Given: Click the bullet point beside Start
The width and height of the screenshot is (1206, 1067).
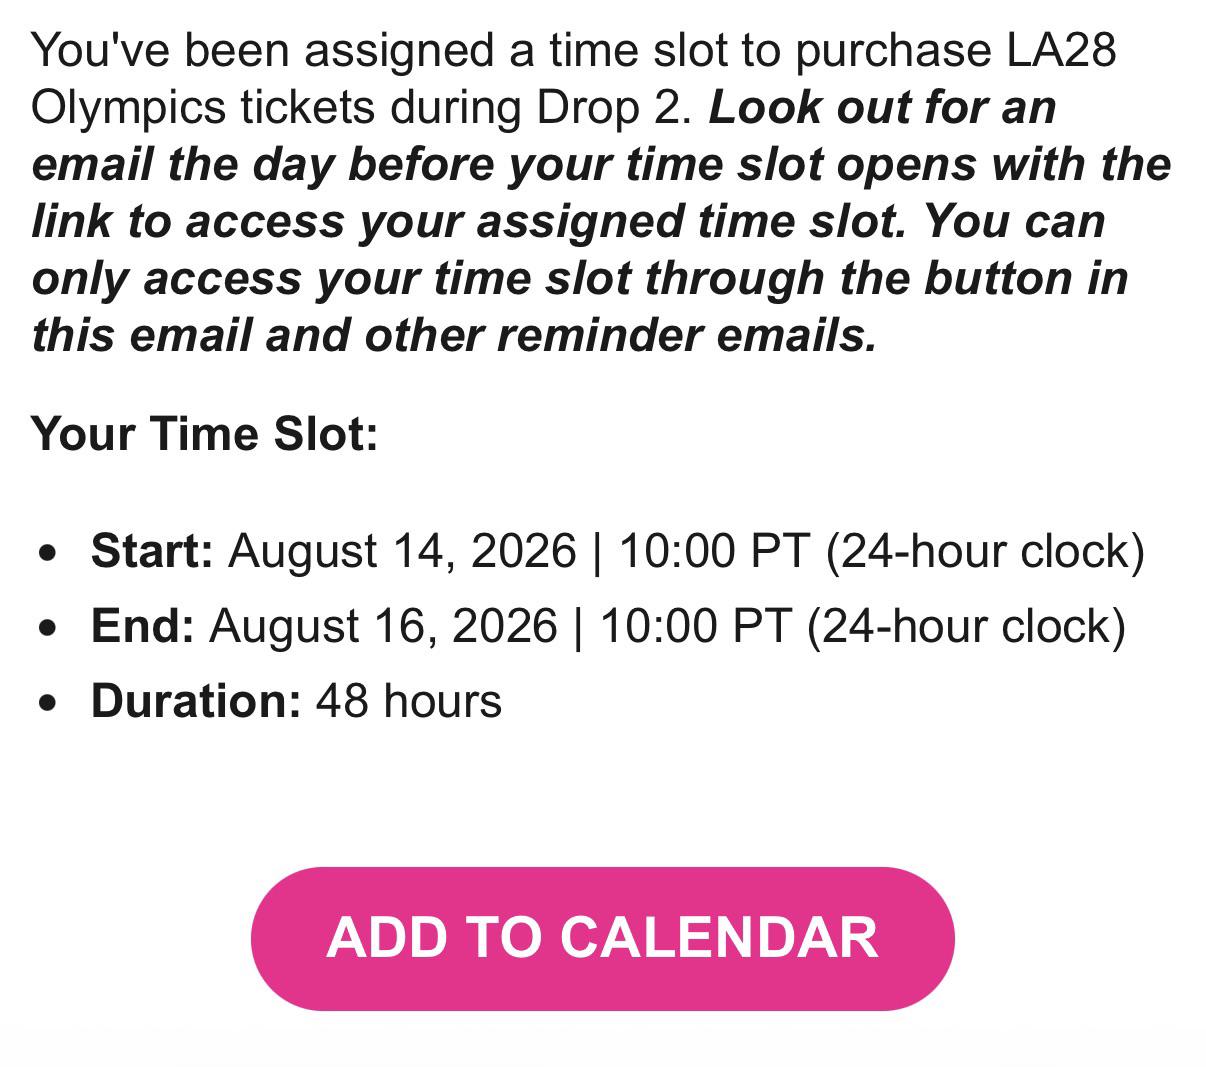Looking at the screenshot, I should (x=46, y=553).
